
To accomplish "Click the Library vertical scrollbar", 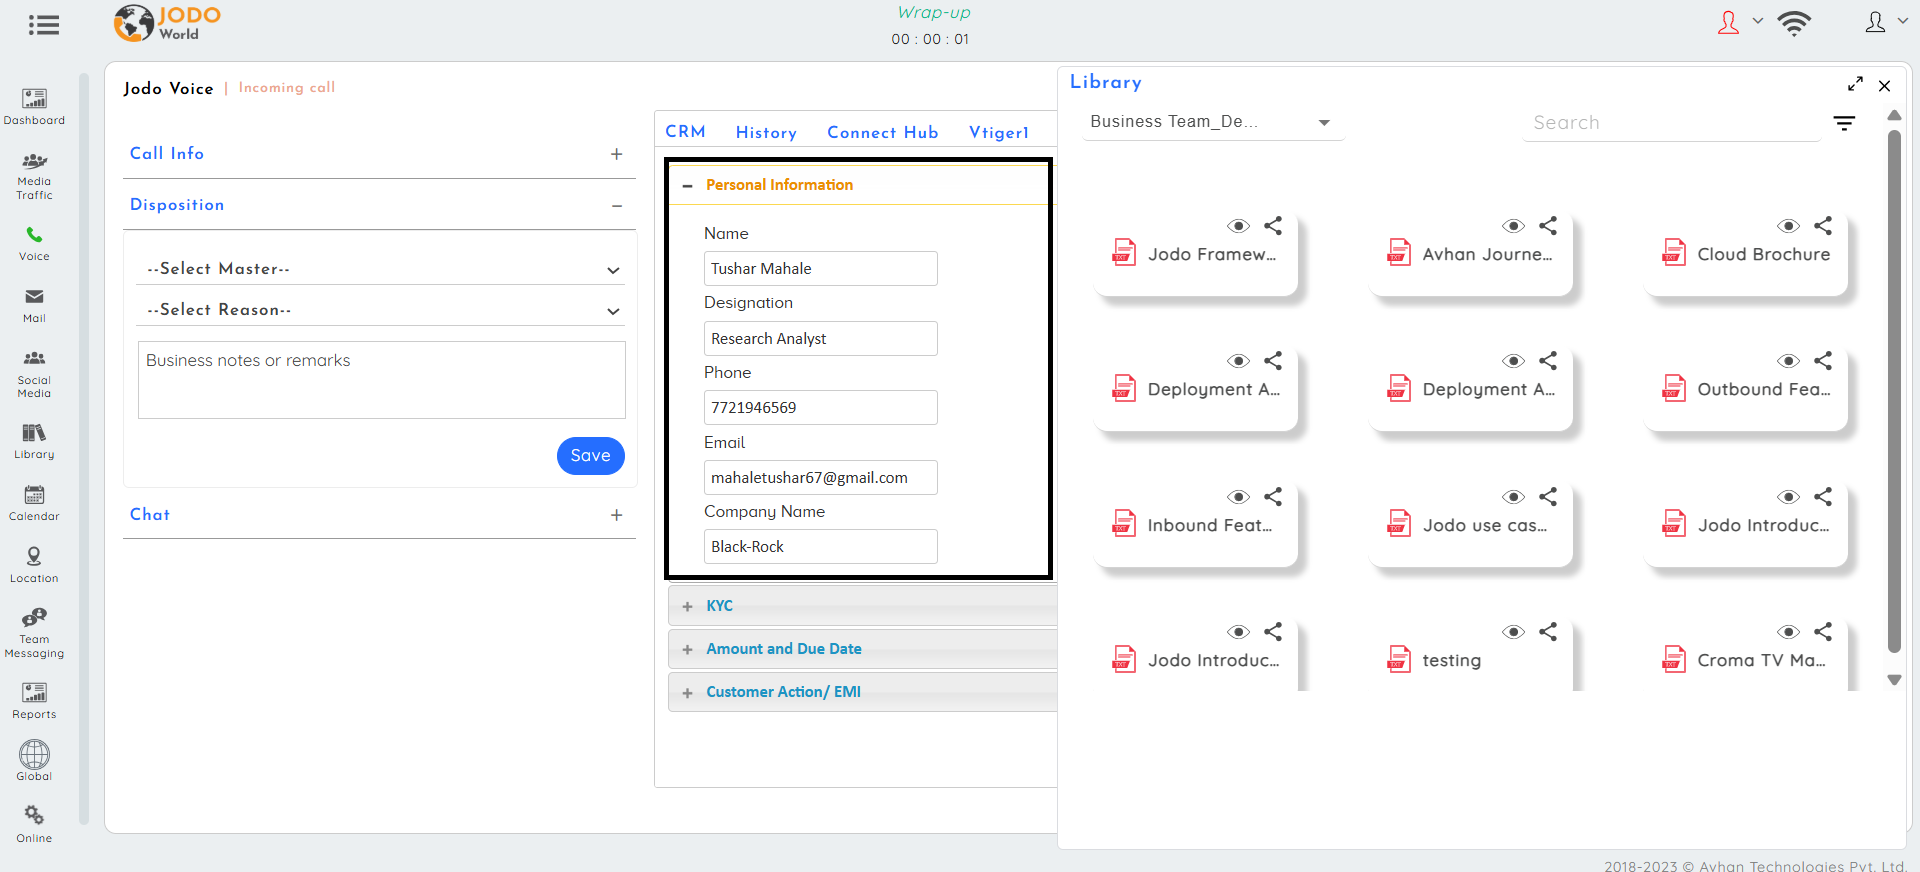I will (x=1894, y=390).
